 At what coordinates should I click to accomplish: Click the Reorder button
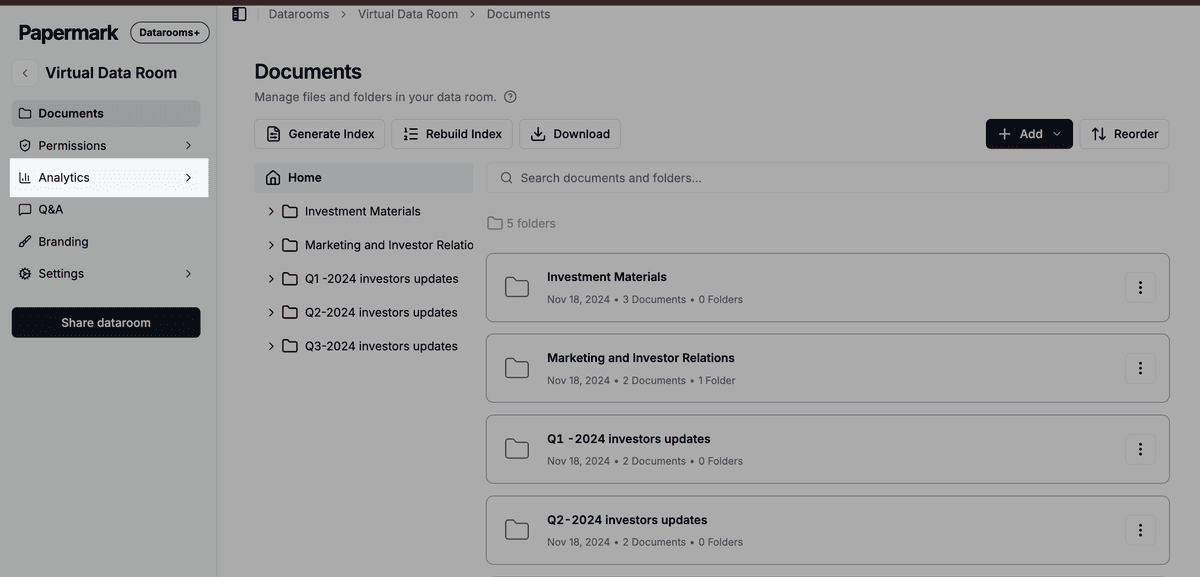1124,134
